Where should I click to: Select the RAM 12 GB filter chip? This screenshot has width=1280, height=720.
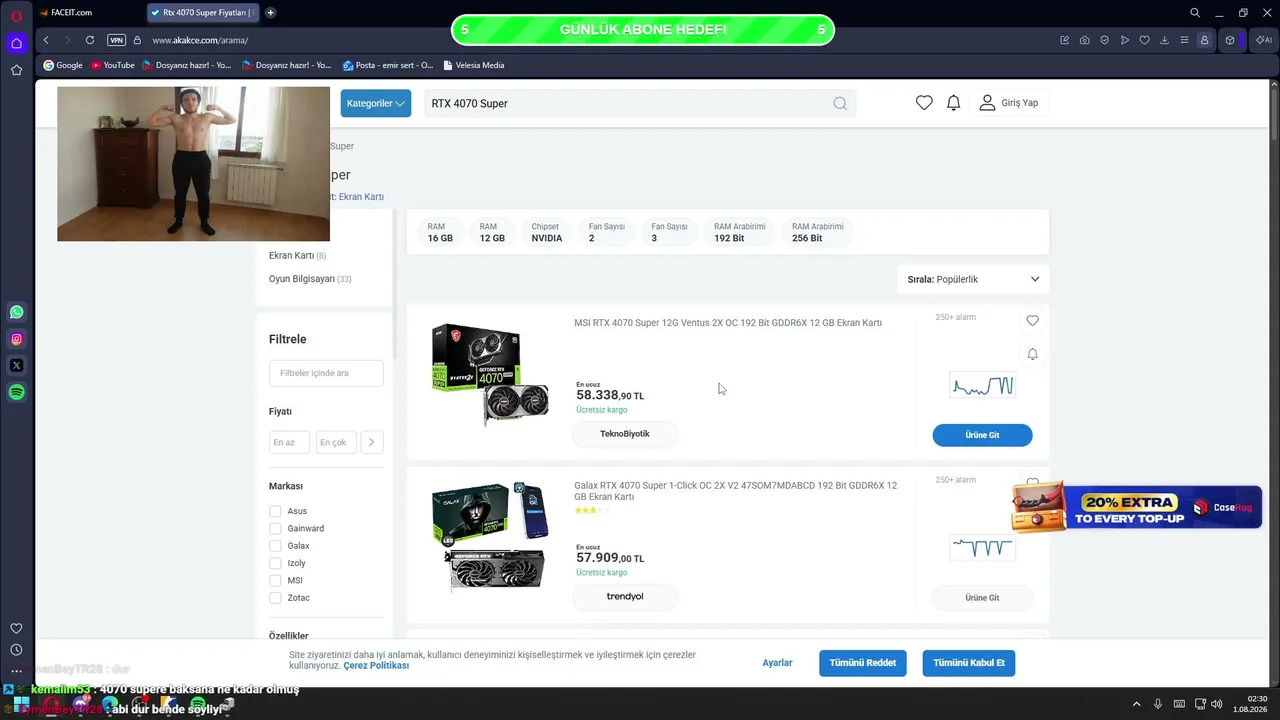492,232
